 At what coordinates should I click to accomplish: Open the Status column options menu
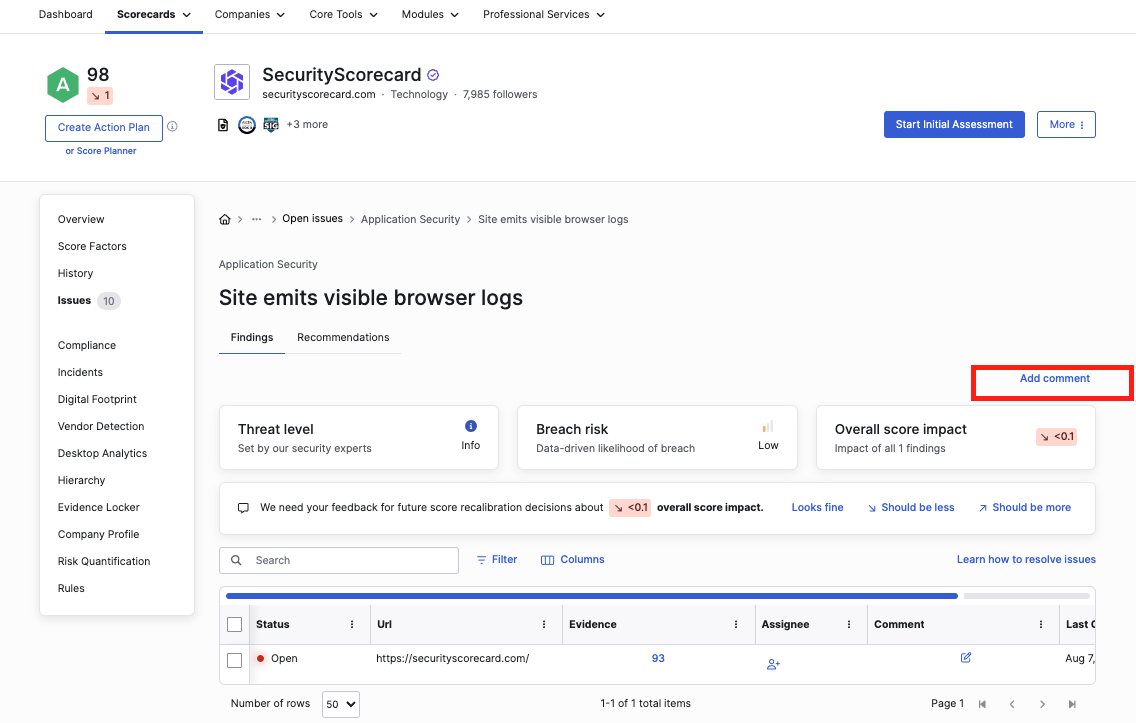click(352, 624)
